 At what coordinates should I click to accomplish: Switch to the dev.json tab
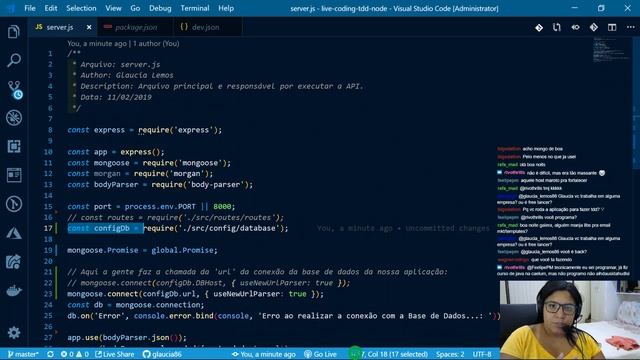[x=205, y=27]
